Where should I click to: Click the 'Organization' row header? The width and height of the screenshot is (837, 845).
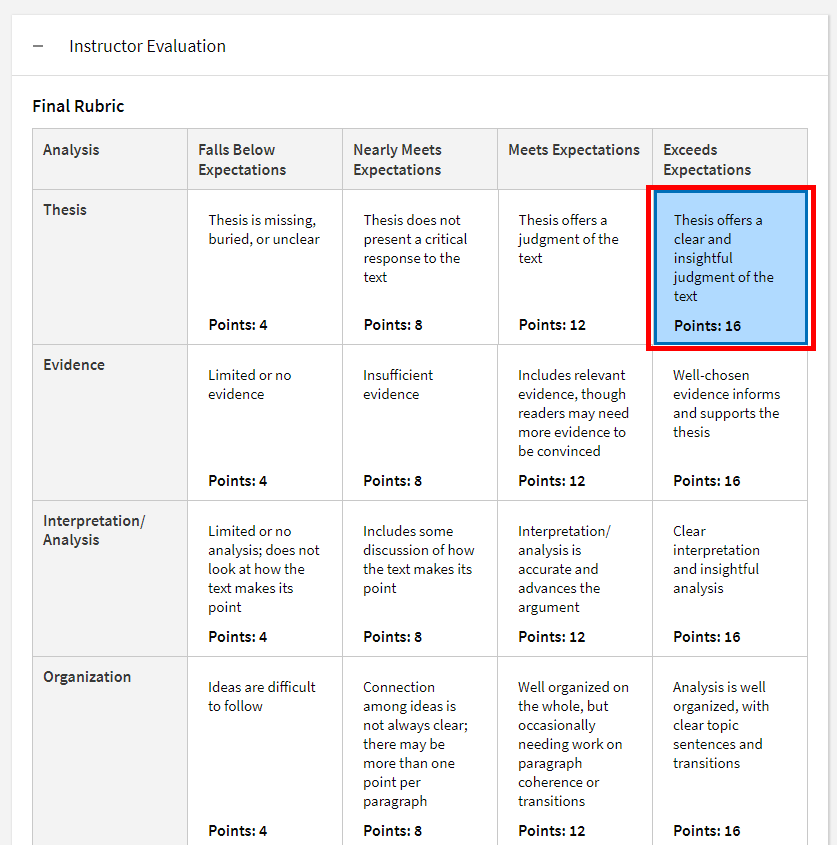(87, 677)
